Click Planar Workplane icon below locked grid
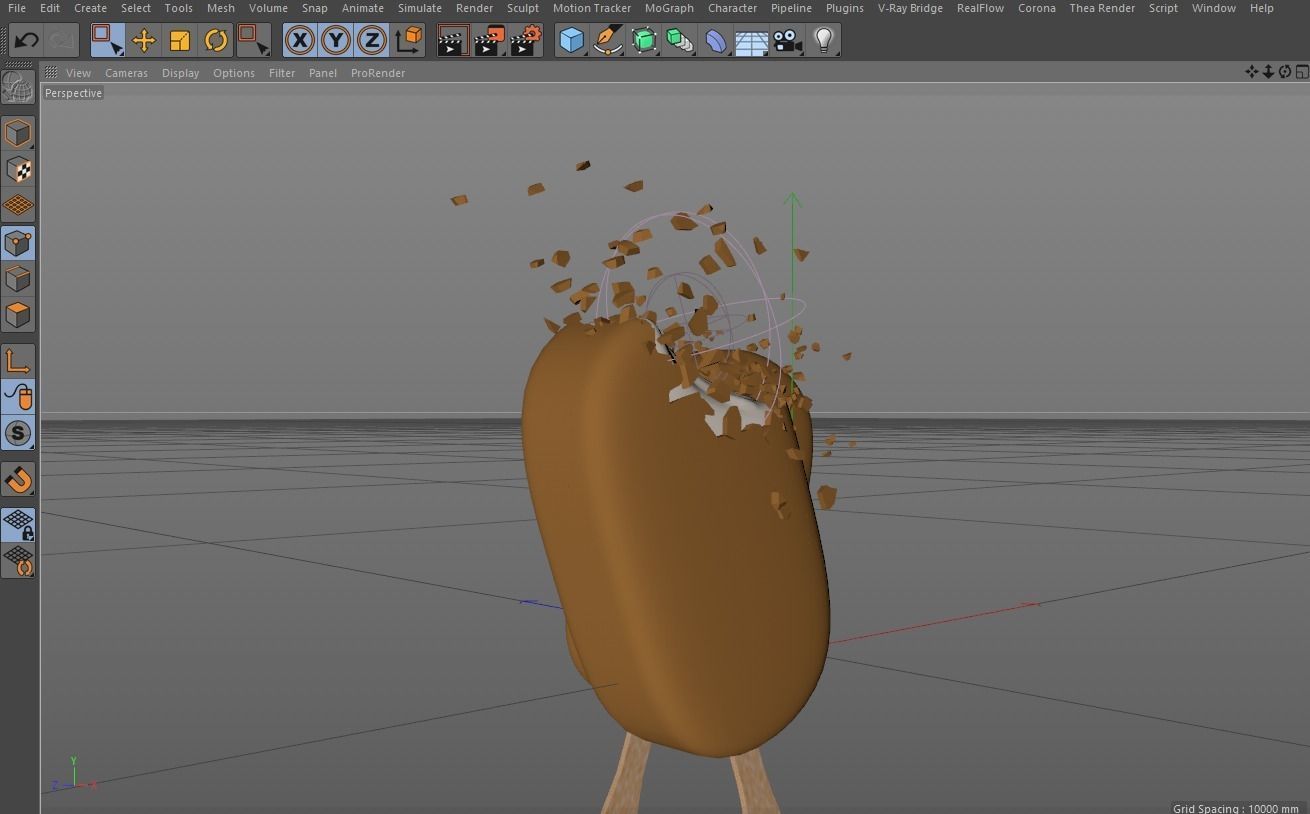 (18, 561)
